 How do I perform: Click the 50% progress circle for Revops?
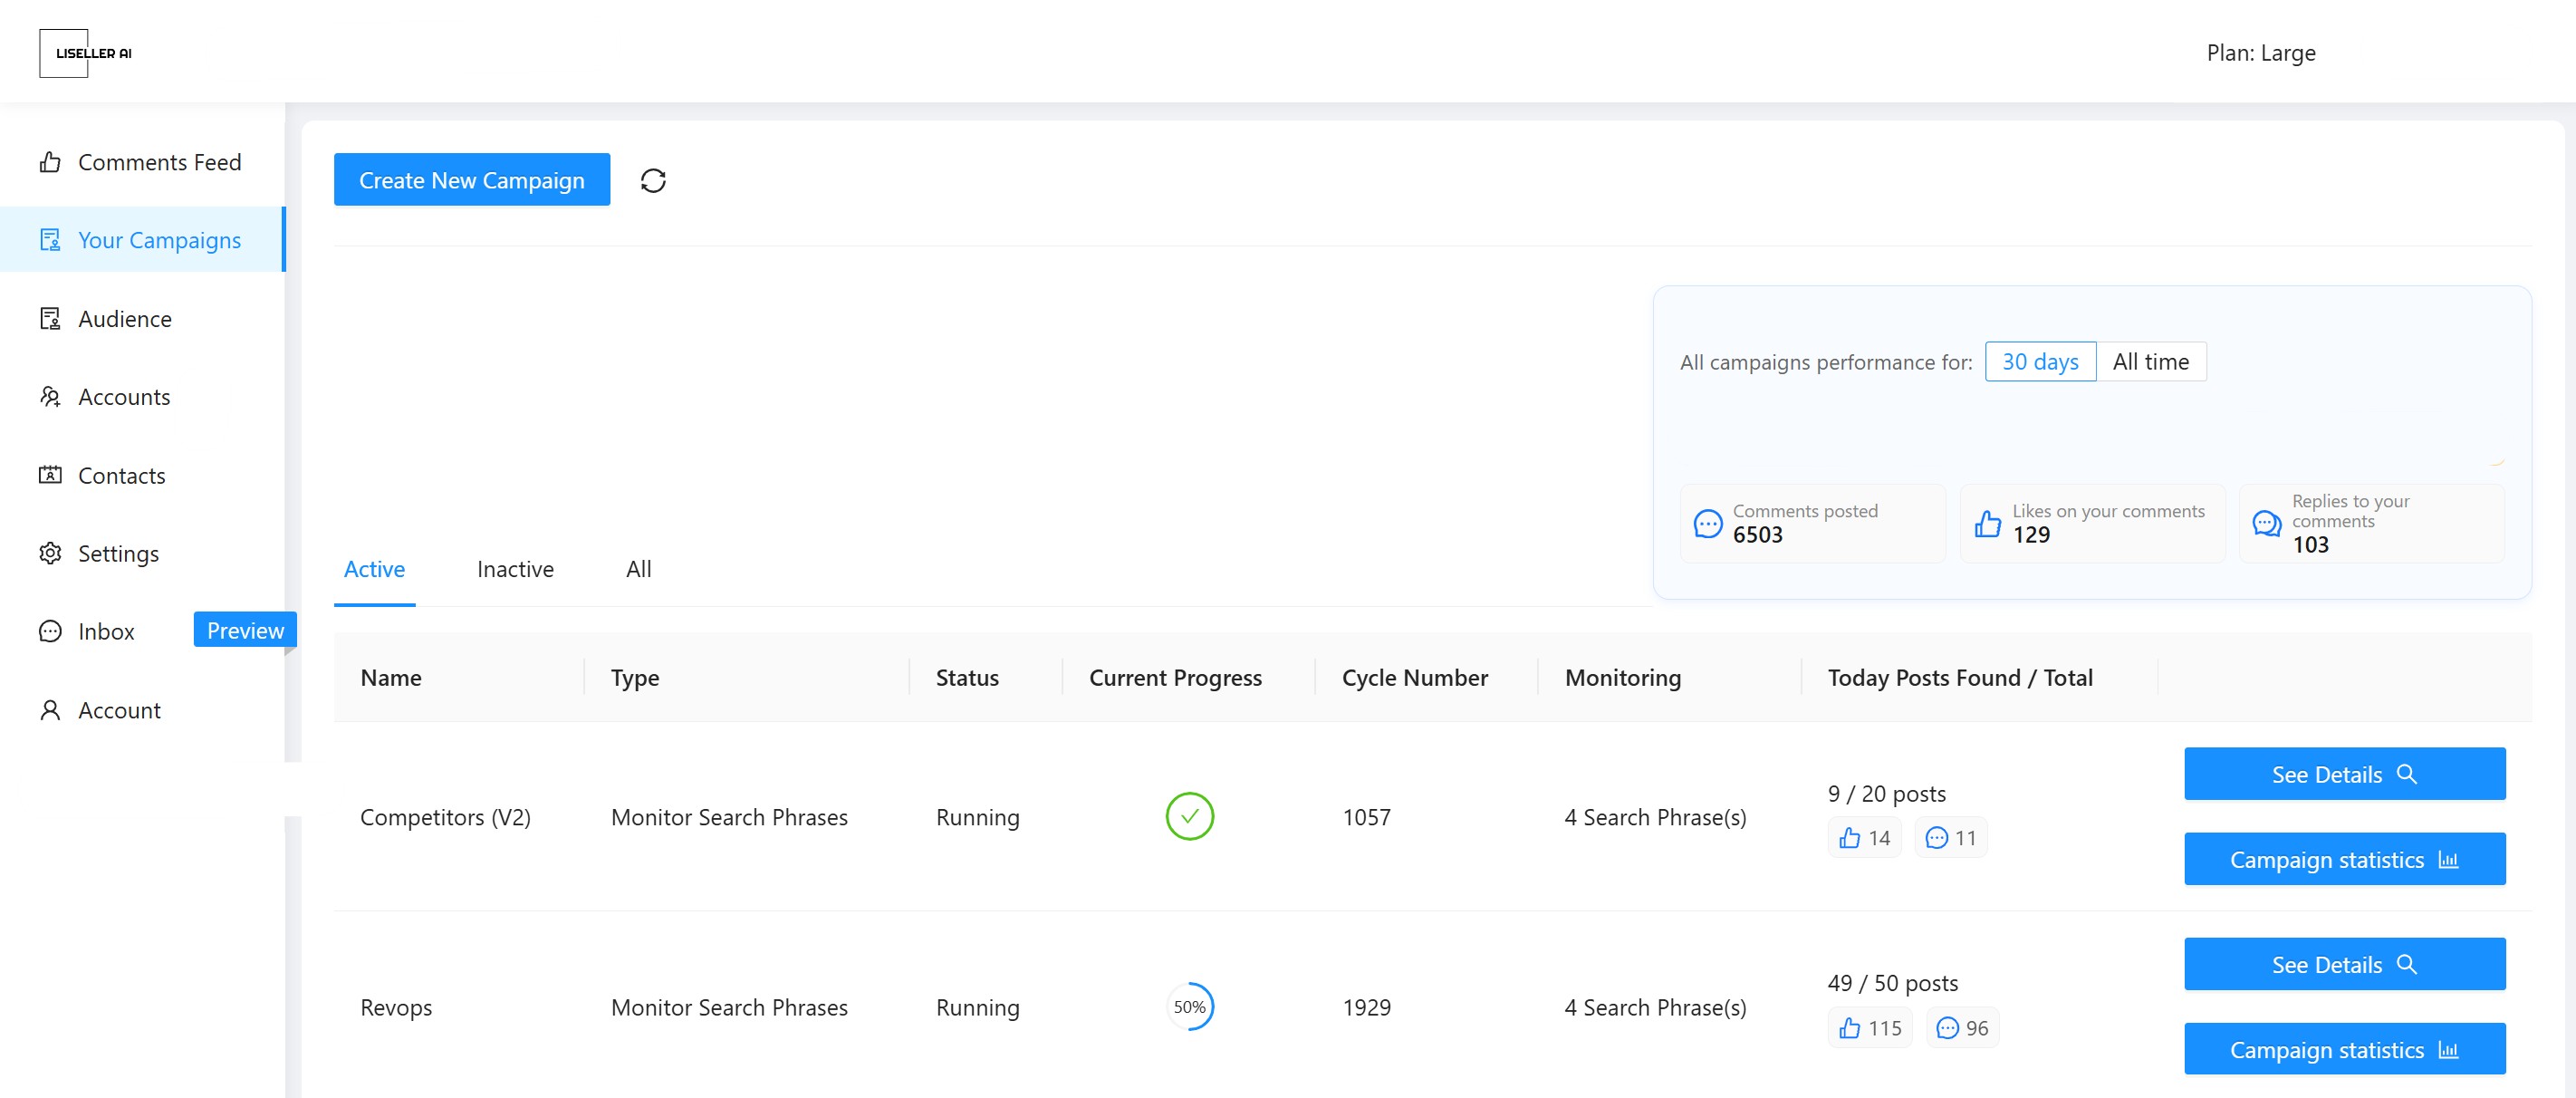pyautogui.click(x=1189, y=1007)
